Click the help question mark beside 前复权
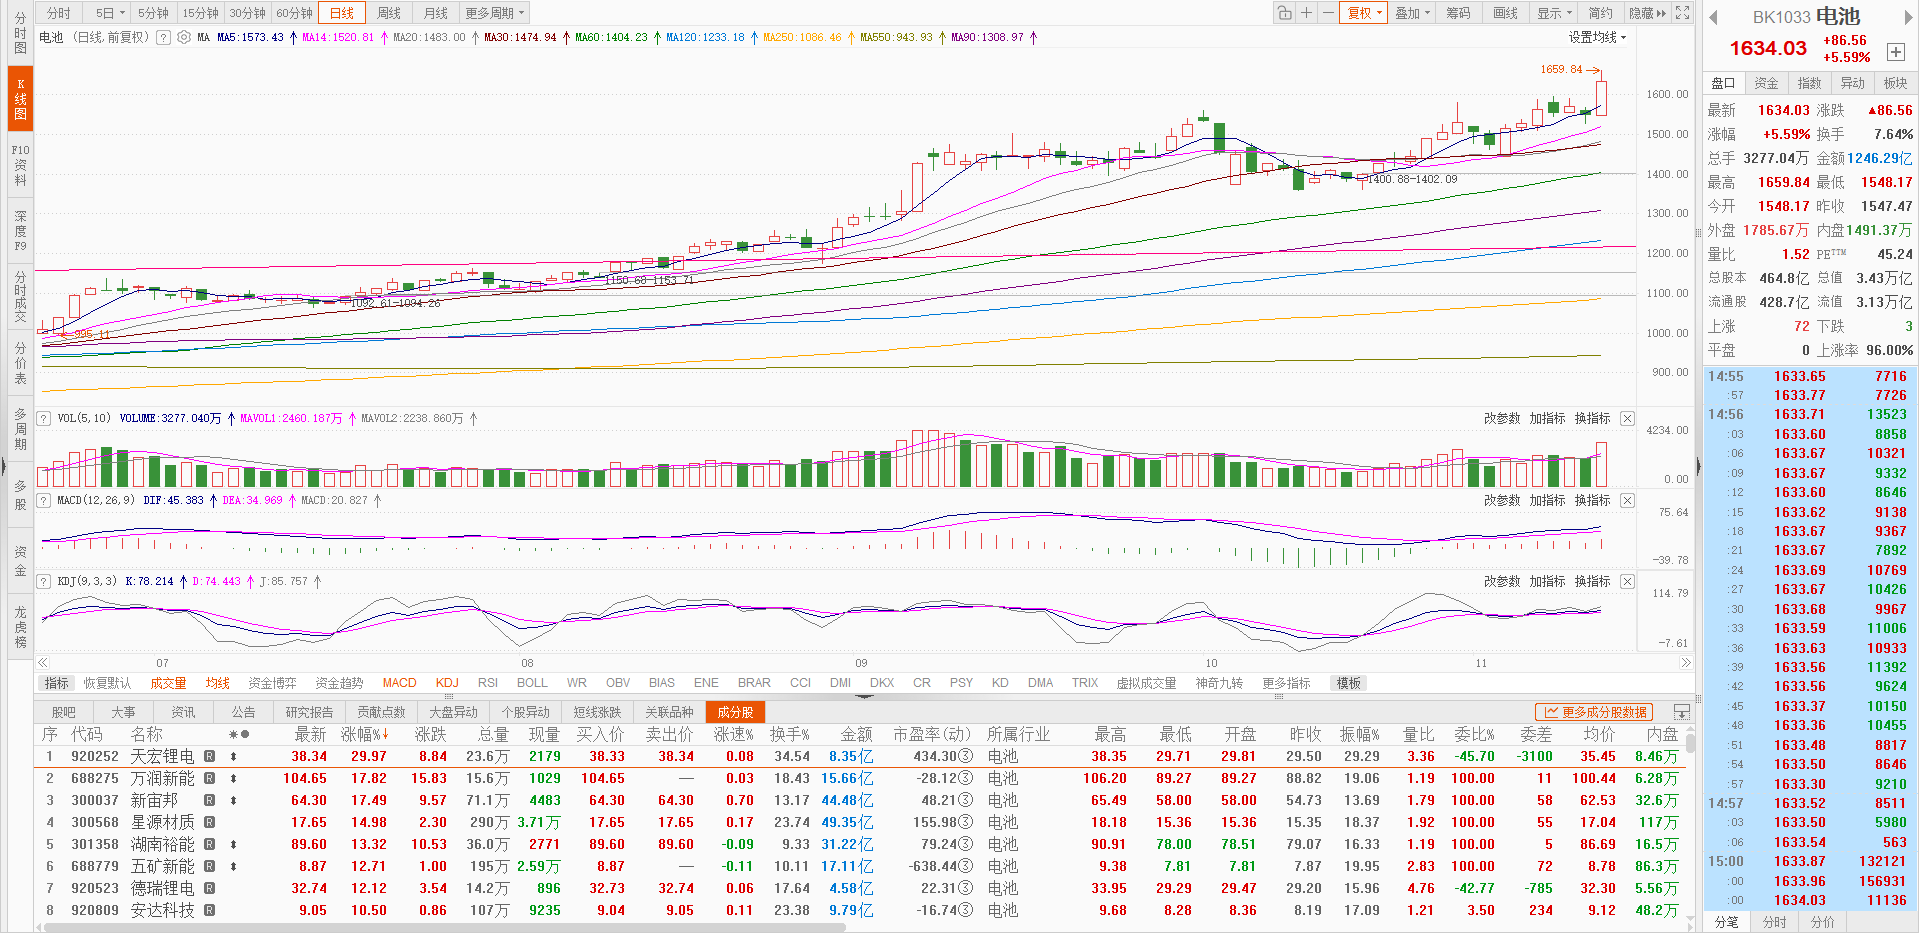Screen dimensions: 1919x933 point(164,38)
